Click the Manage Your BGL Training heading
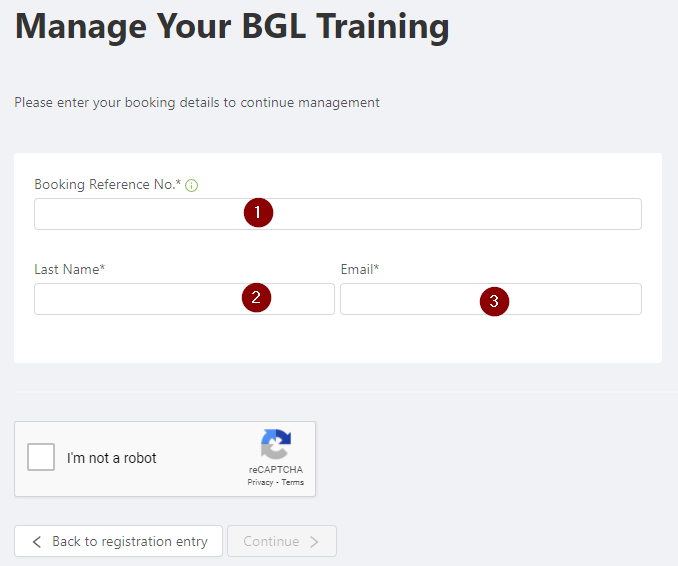This screenshot has width=678, height=566. (x=232, y=27)
